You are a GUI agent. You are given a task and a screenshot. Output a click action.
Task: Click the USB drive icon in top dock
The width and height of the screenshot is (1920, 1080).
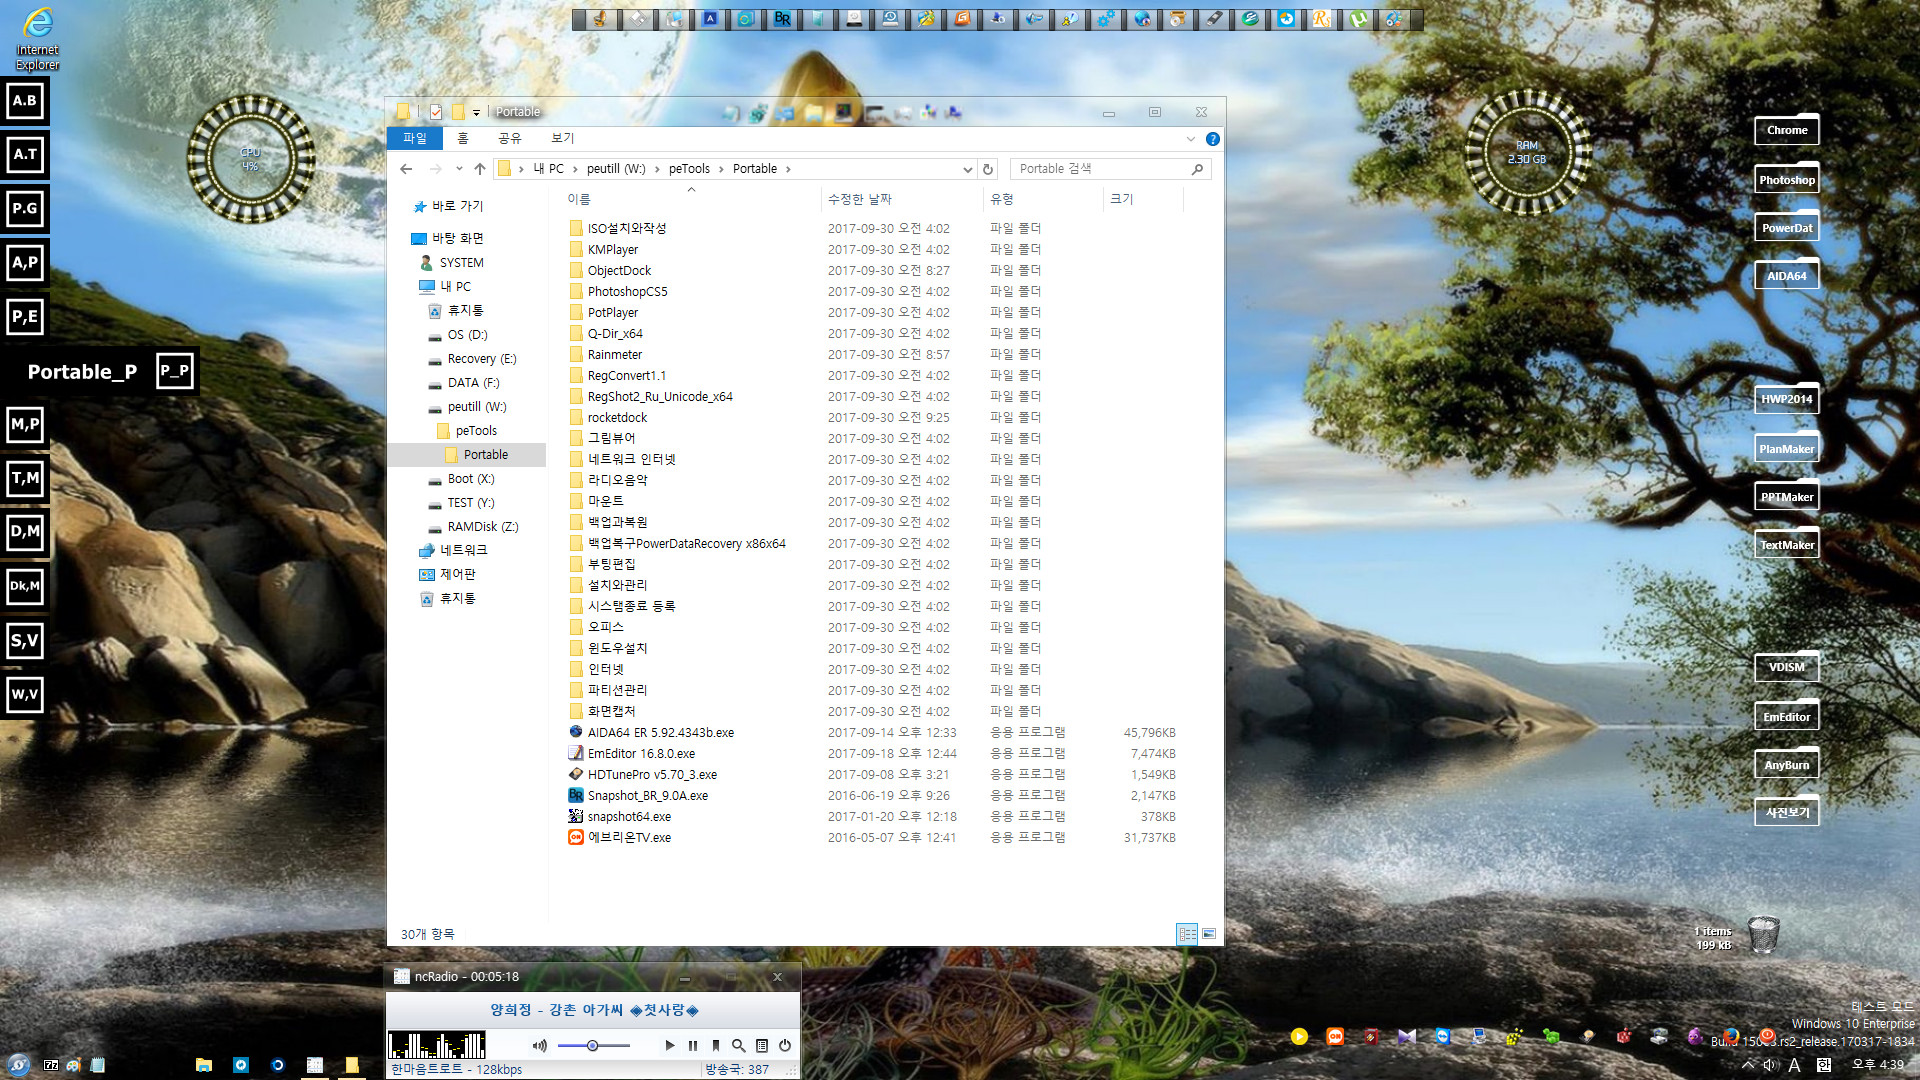pos(1214,18)
